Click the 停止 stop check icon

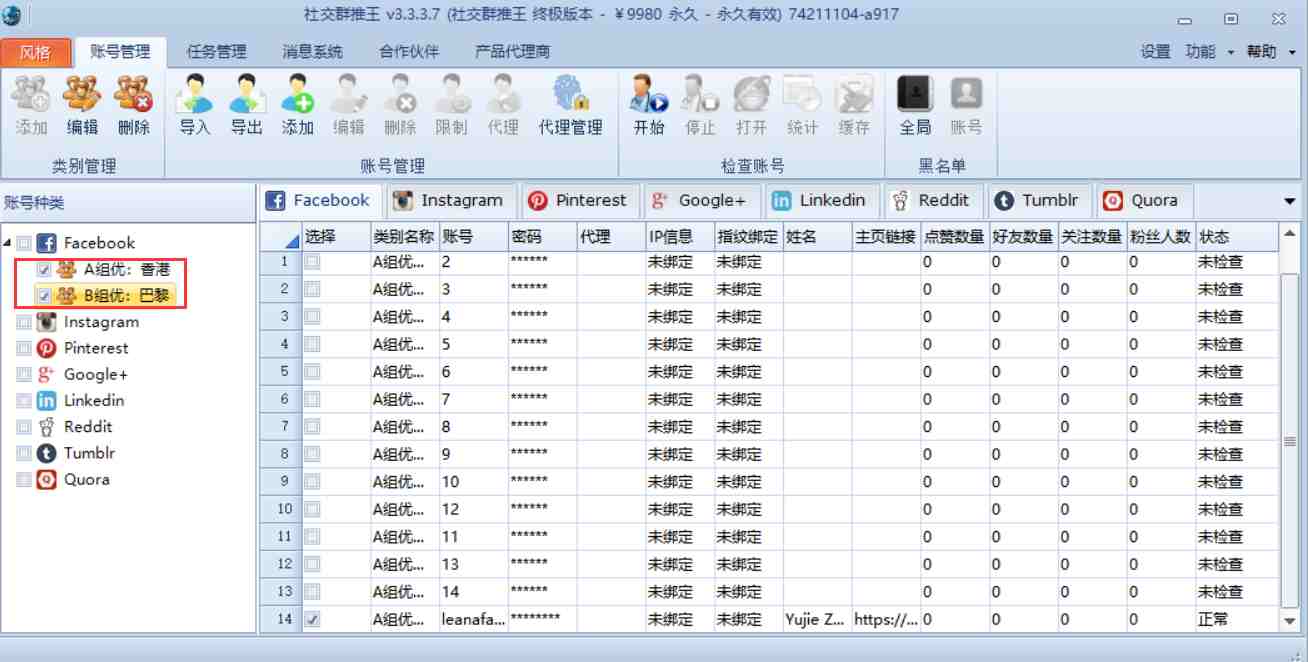(x=700, y=95)
